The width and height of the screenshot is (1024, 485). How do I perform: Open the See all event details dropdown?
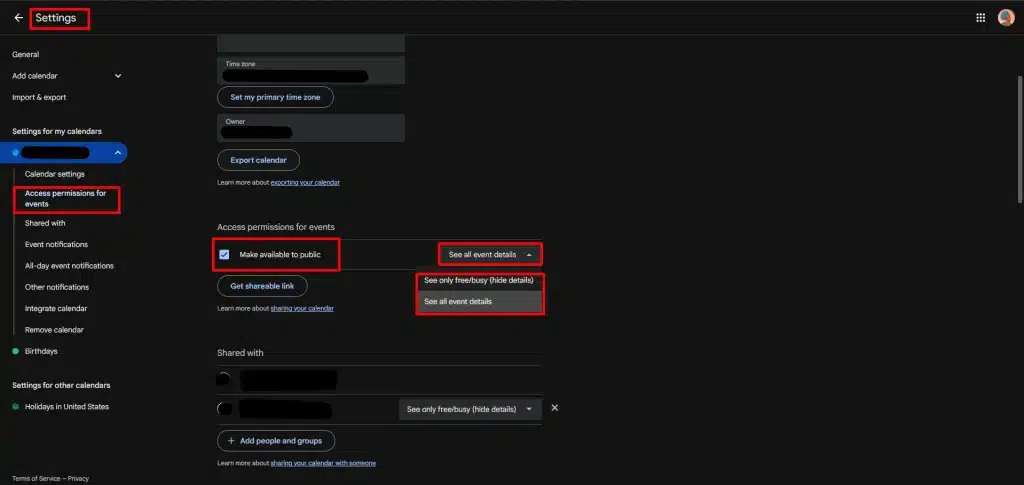coord(490,255)
